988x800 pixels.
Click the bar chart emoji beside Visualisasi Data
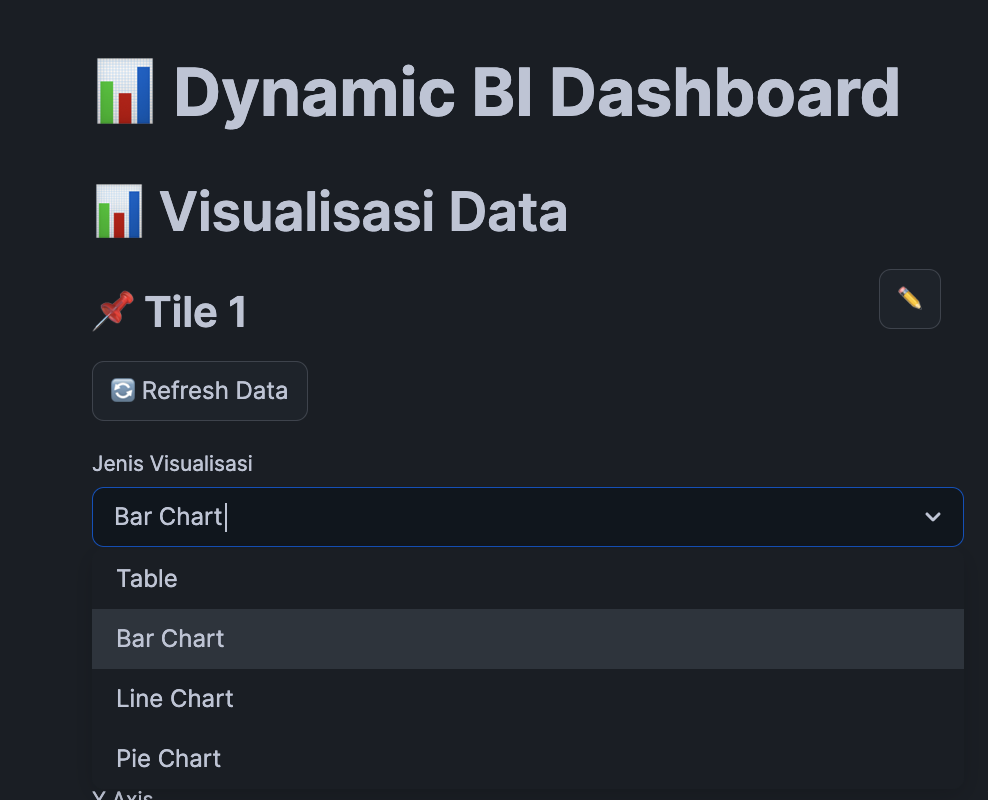[x=118, y=212]
